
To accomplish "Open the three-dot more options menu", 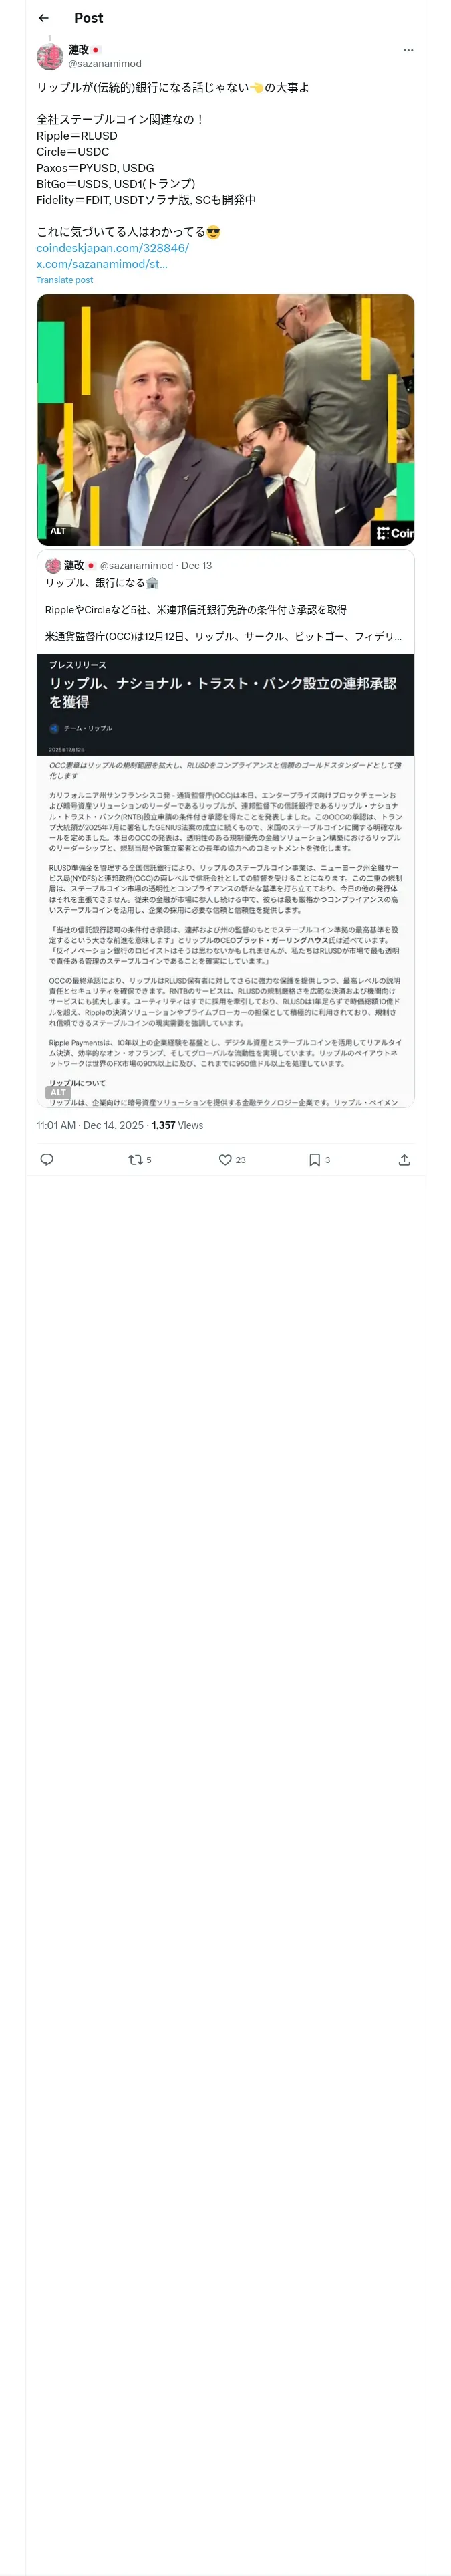I will pyautogui.click(x=407, y=50).
